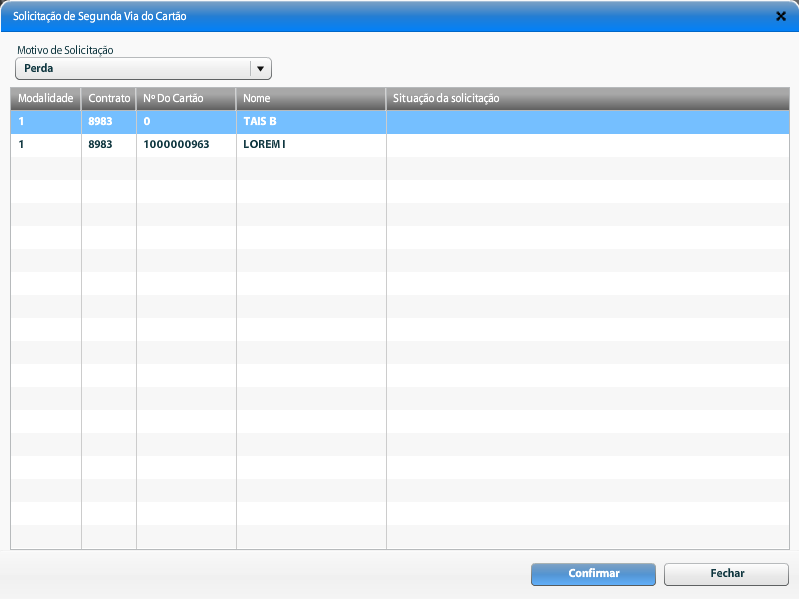This screenshot has height=599, width=799.
Task: Click the Motivo de Solicitação label
Action: click(x=65, y=50)
